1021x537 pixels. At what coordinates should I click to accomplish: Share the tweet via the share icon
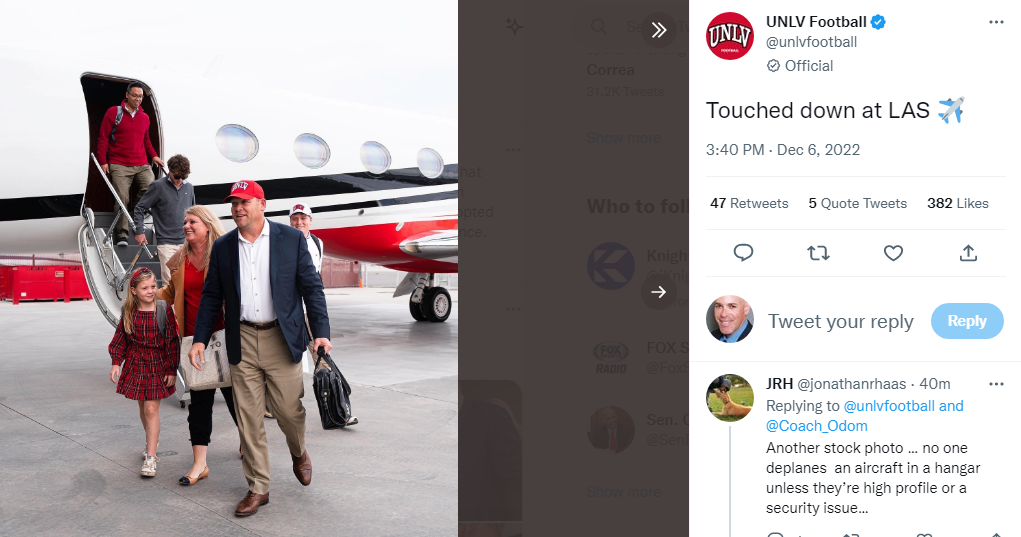click(x=968, y=253)
